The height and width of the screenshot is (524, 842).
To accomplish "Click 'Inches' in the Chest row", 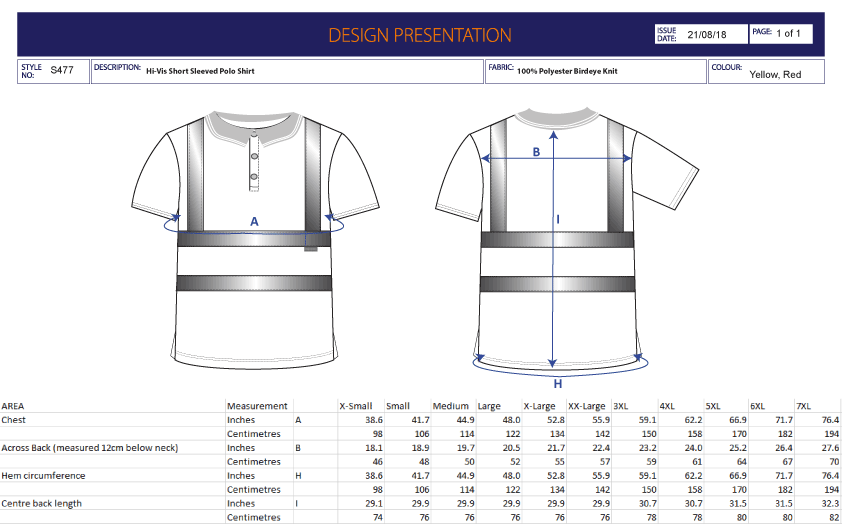I will [x=241, y=420].
